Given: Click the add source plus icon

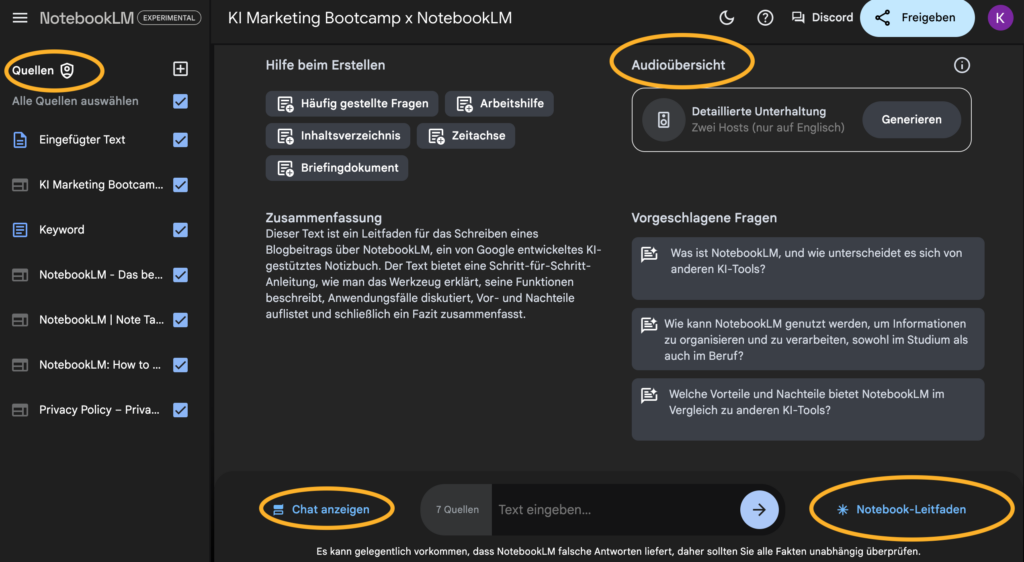Looking at the screenshot, I should click(x=180, y=69).
